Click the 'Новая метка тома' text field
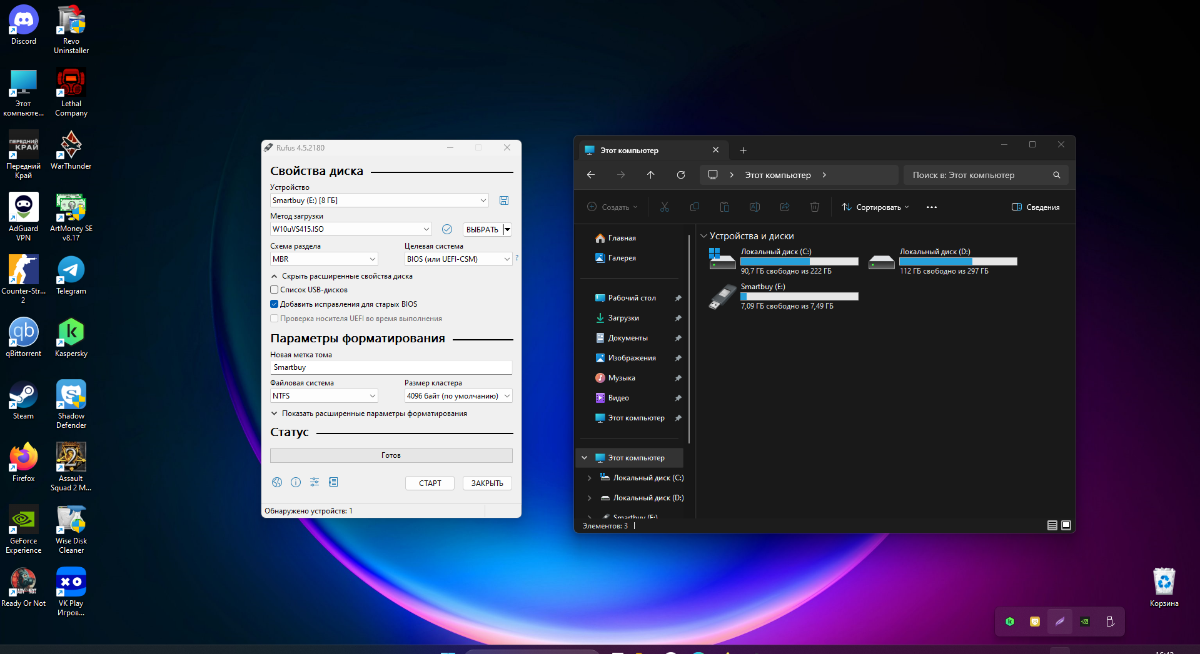The image size is (1200, 654). click(390, 367)
